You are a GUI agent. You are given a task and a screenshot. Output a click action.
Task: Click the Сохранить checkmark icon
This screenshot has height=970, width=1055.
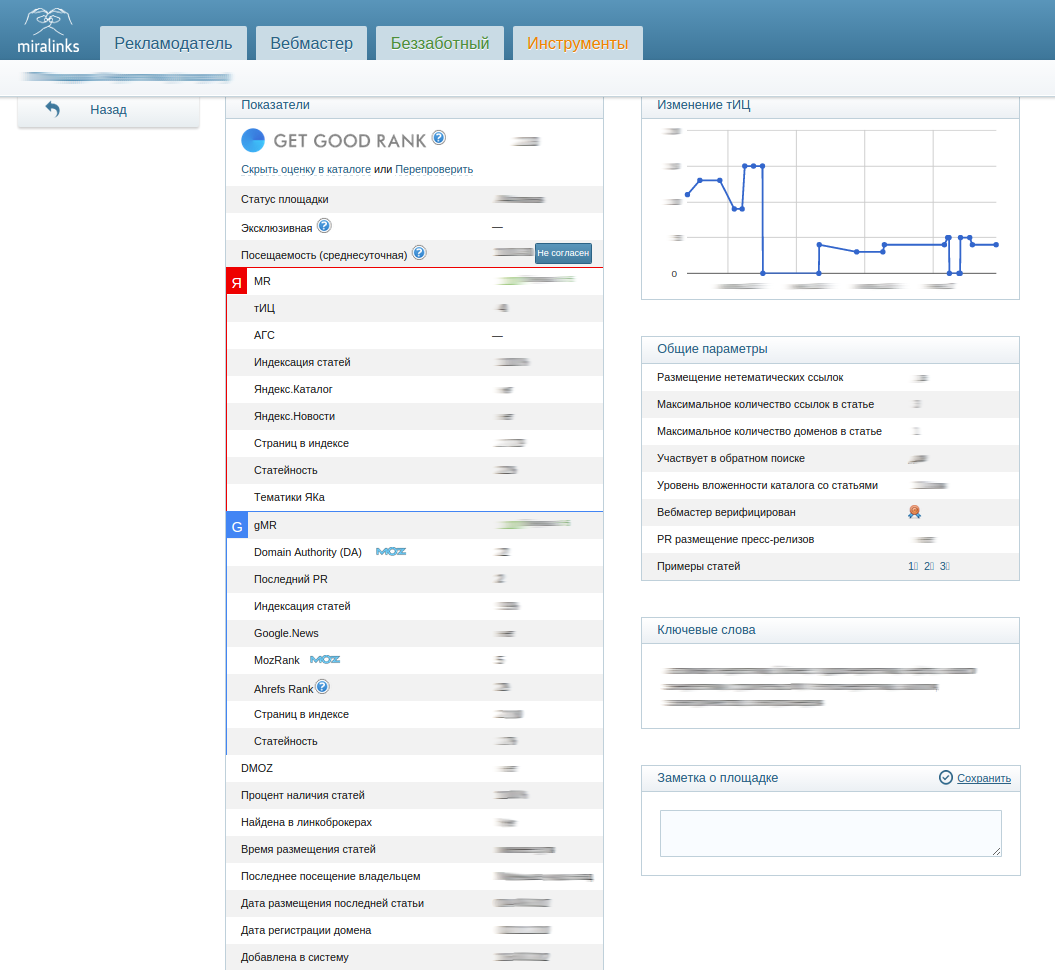[x=945, y=778]
